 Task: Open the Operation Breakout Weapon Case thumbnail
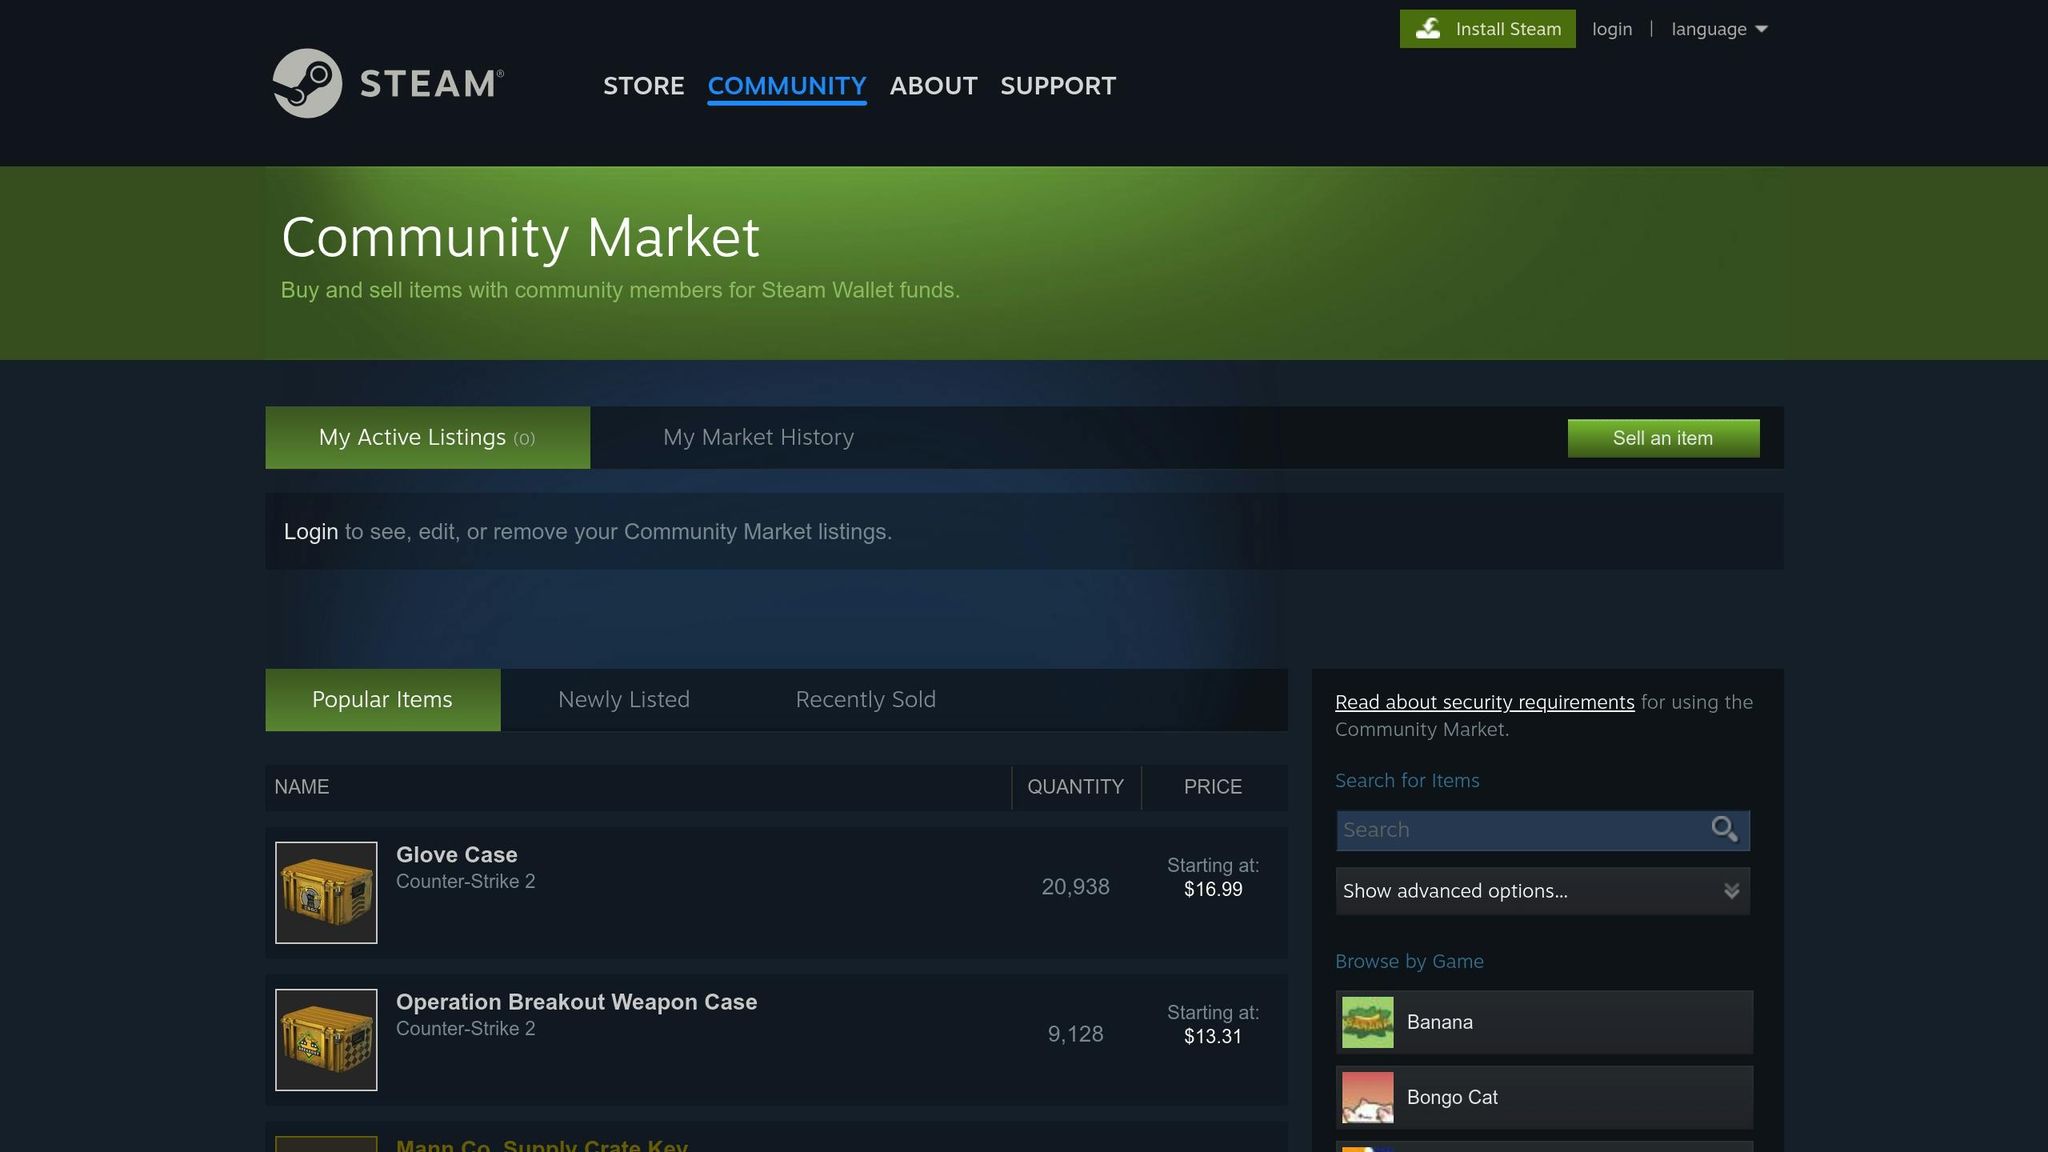pyautogui.click(x=326, y=1039)
